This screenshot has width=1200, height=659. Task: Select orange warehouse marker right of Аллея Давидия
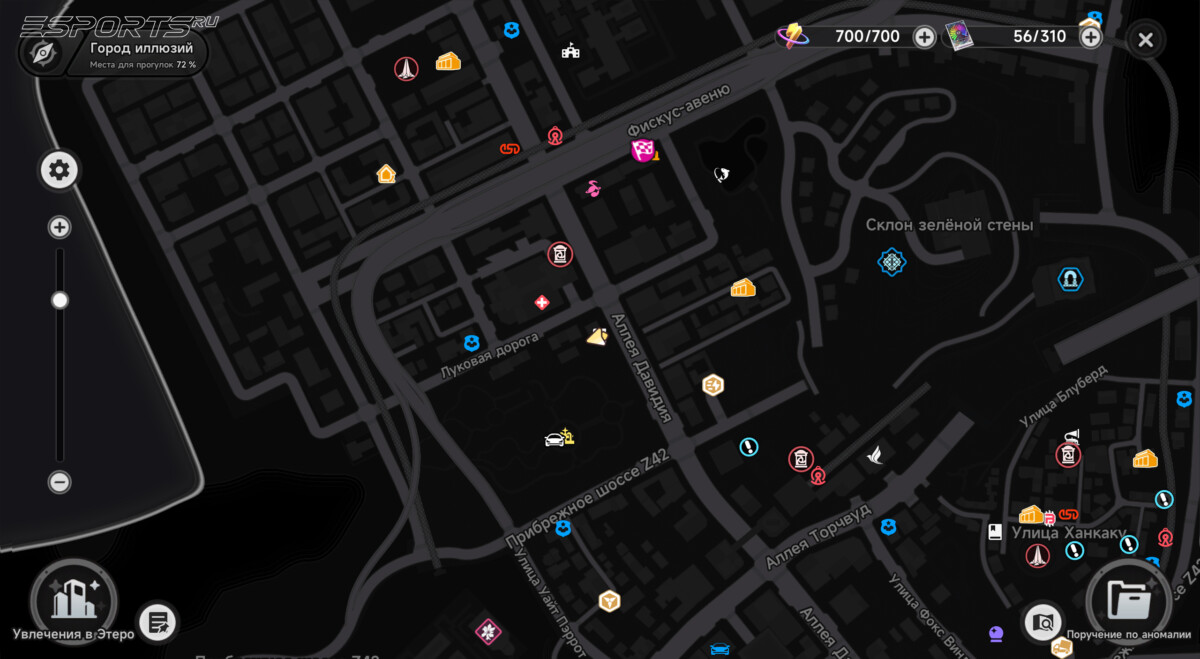click(x=742, y=288)
